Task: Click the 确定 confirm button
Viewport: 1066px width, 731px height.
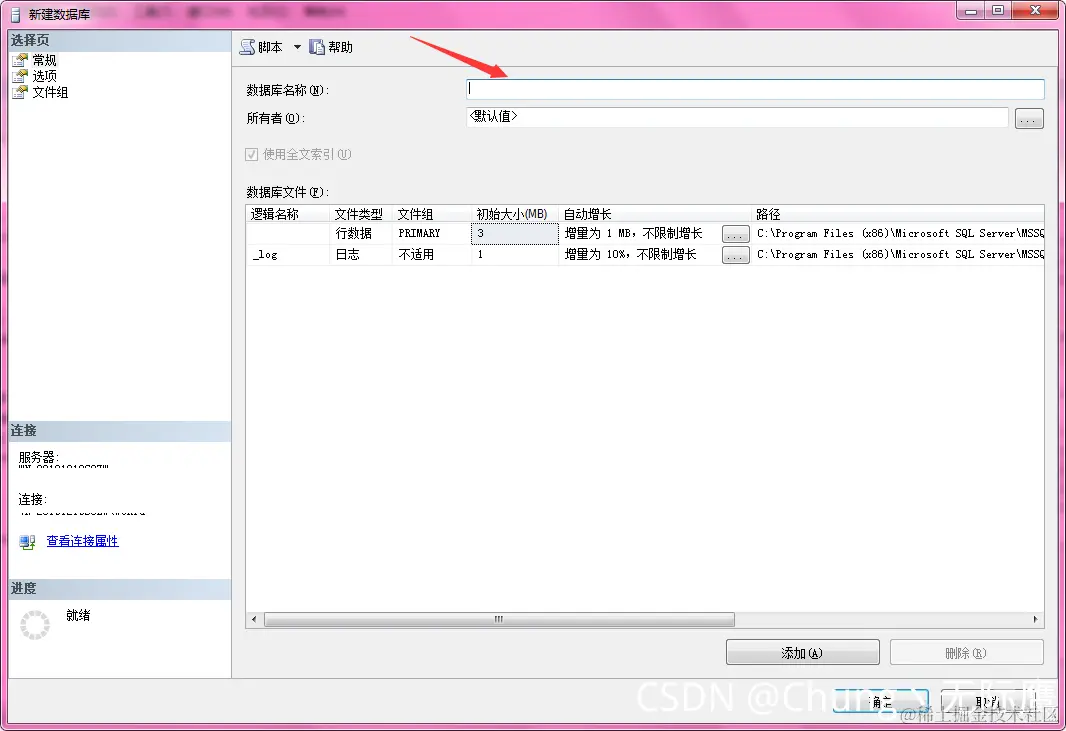Action: [x=881, y=702]
